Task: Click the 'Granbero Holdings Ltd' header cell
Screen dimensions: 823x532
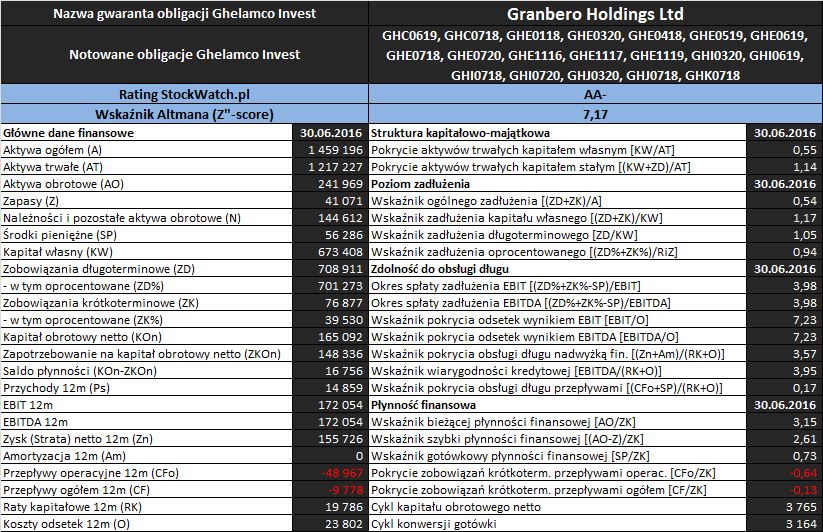Action: point(595,14)
